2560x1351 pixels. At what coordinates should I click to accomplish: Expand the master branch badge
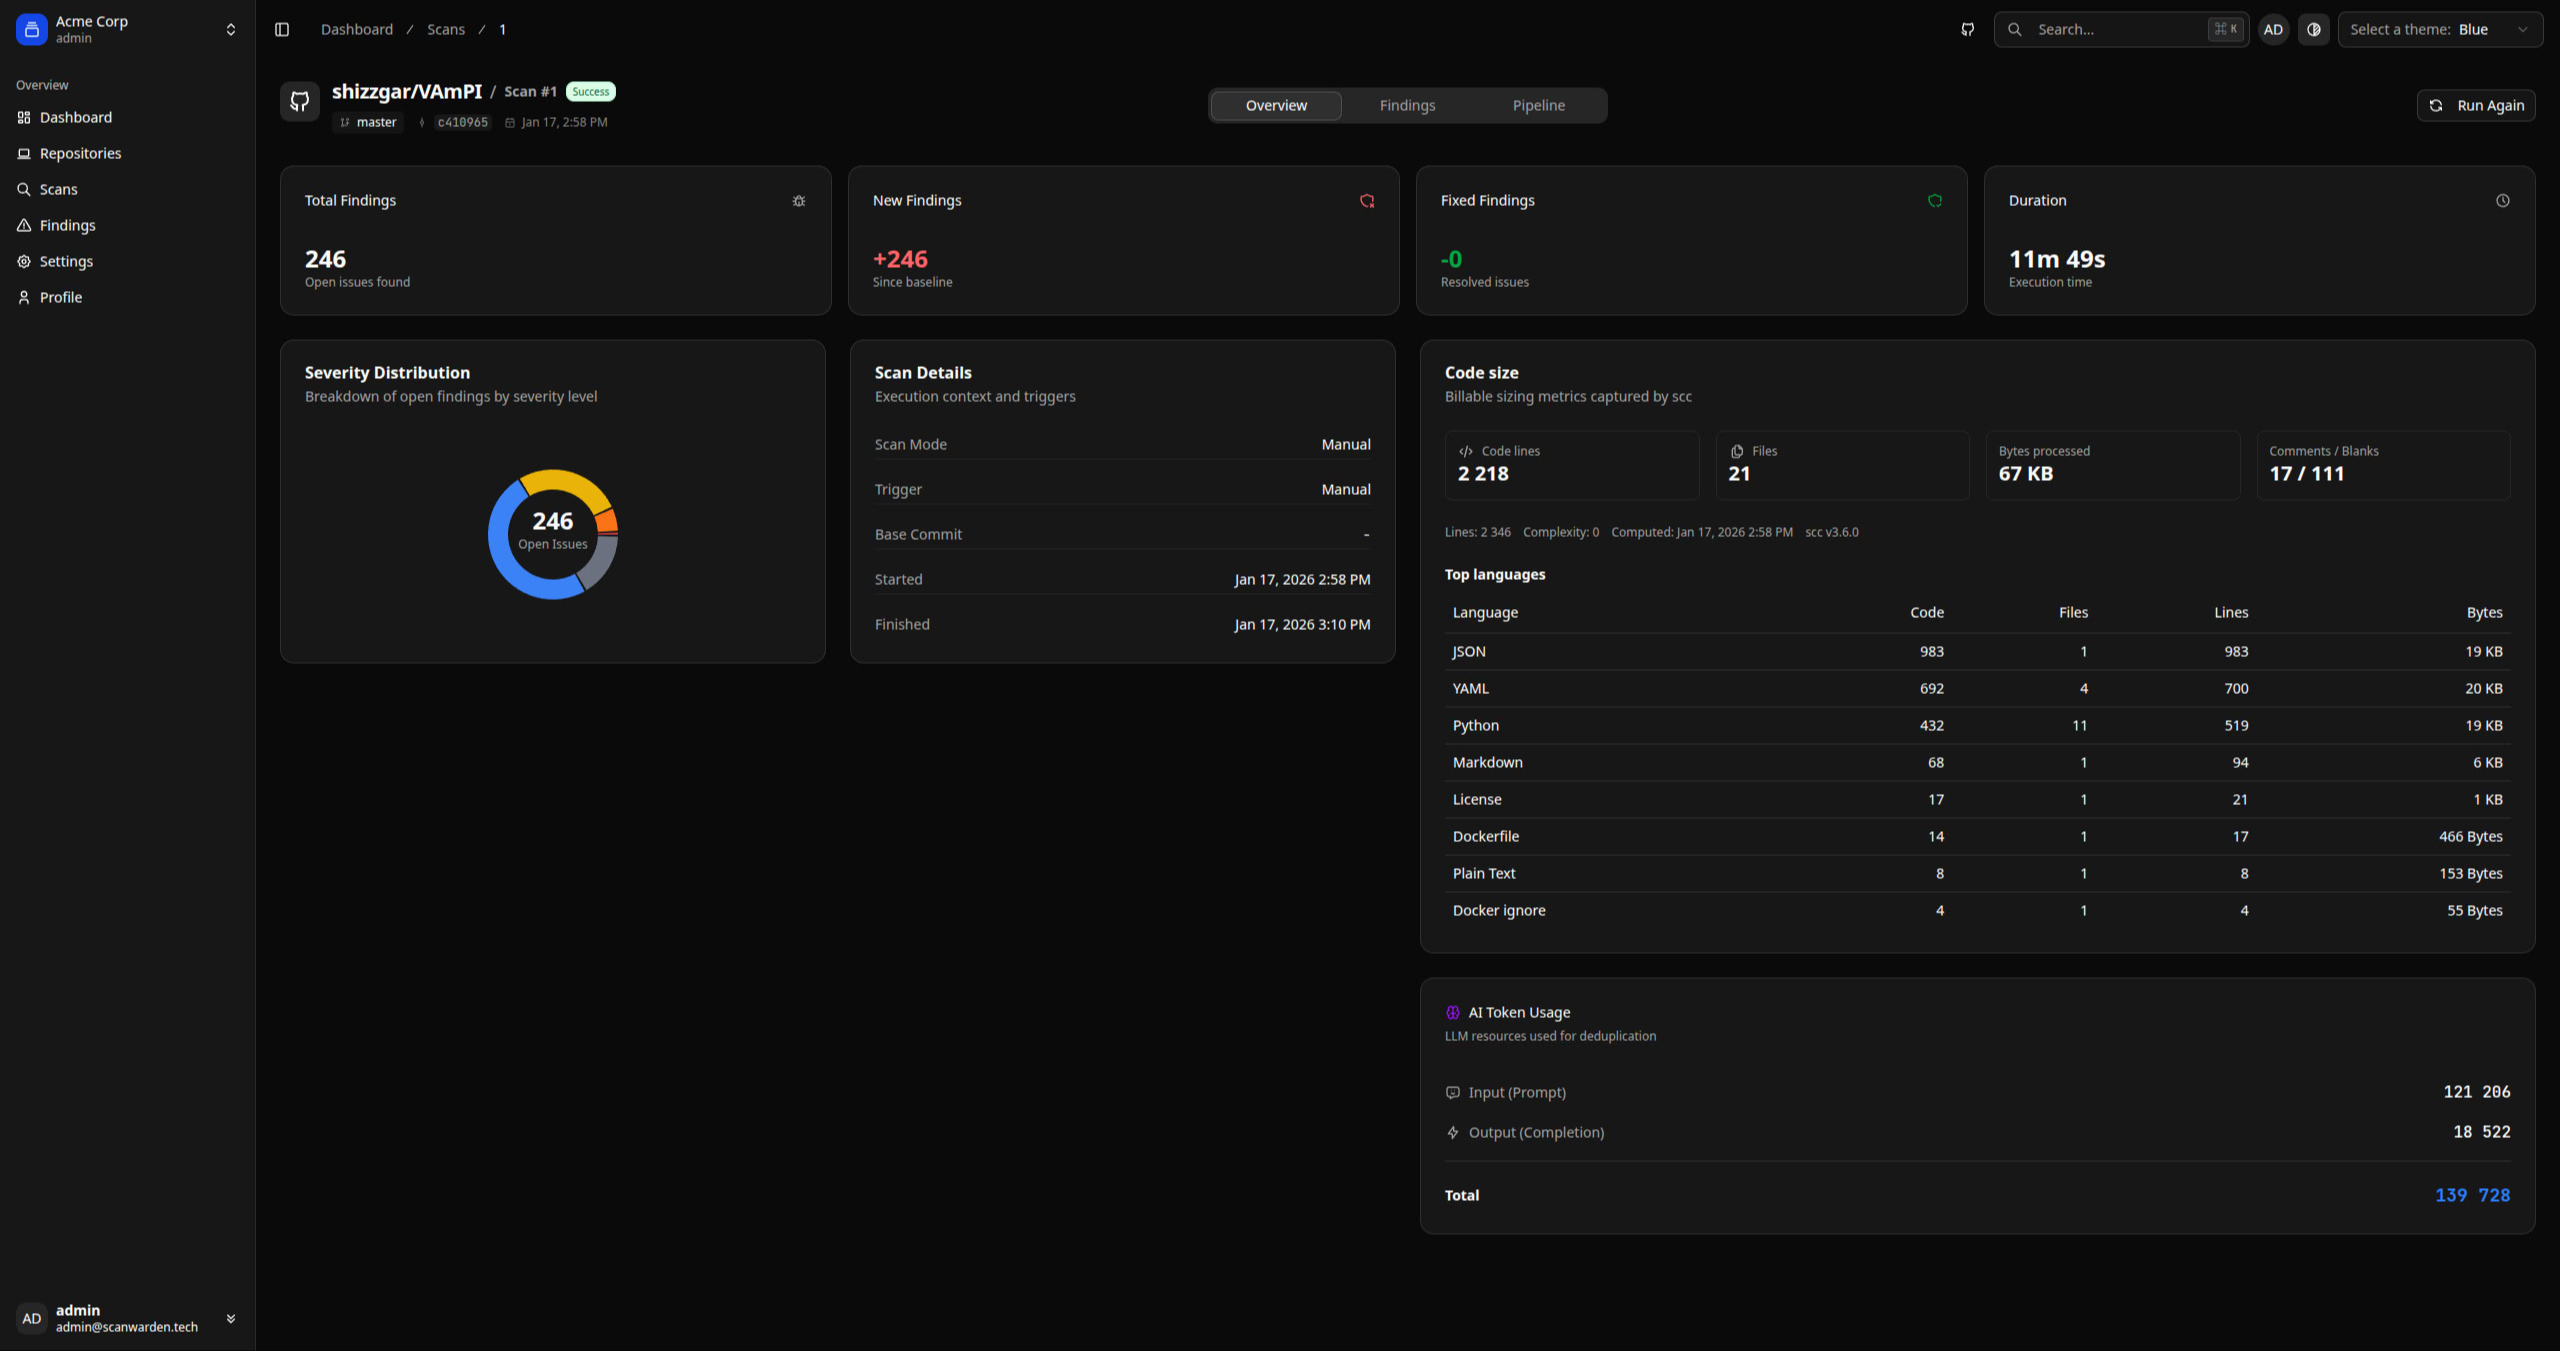pyautogui.click(x=367, y=121)
